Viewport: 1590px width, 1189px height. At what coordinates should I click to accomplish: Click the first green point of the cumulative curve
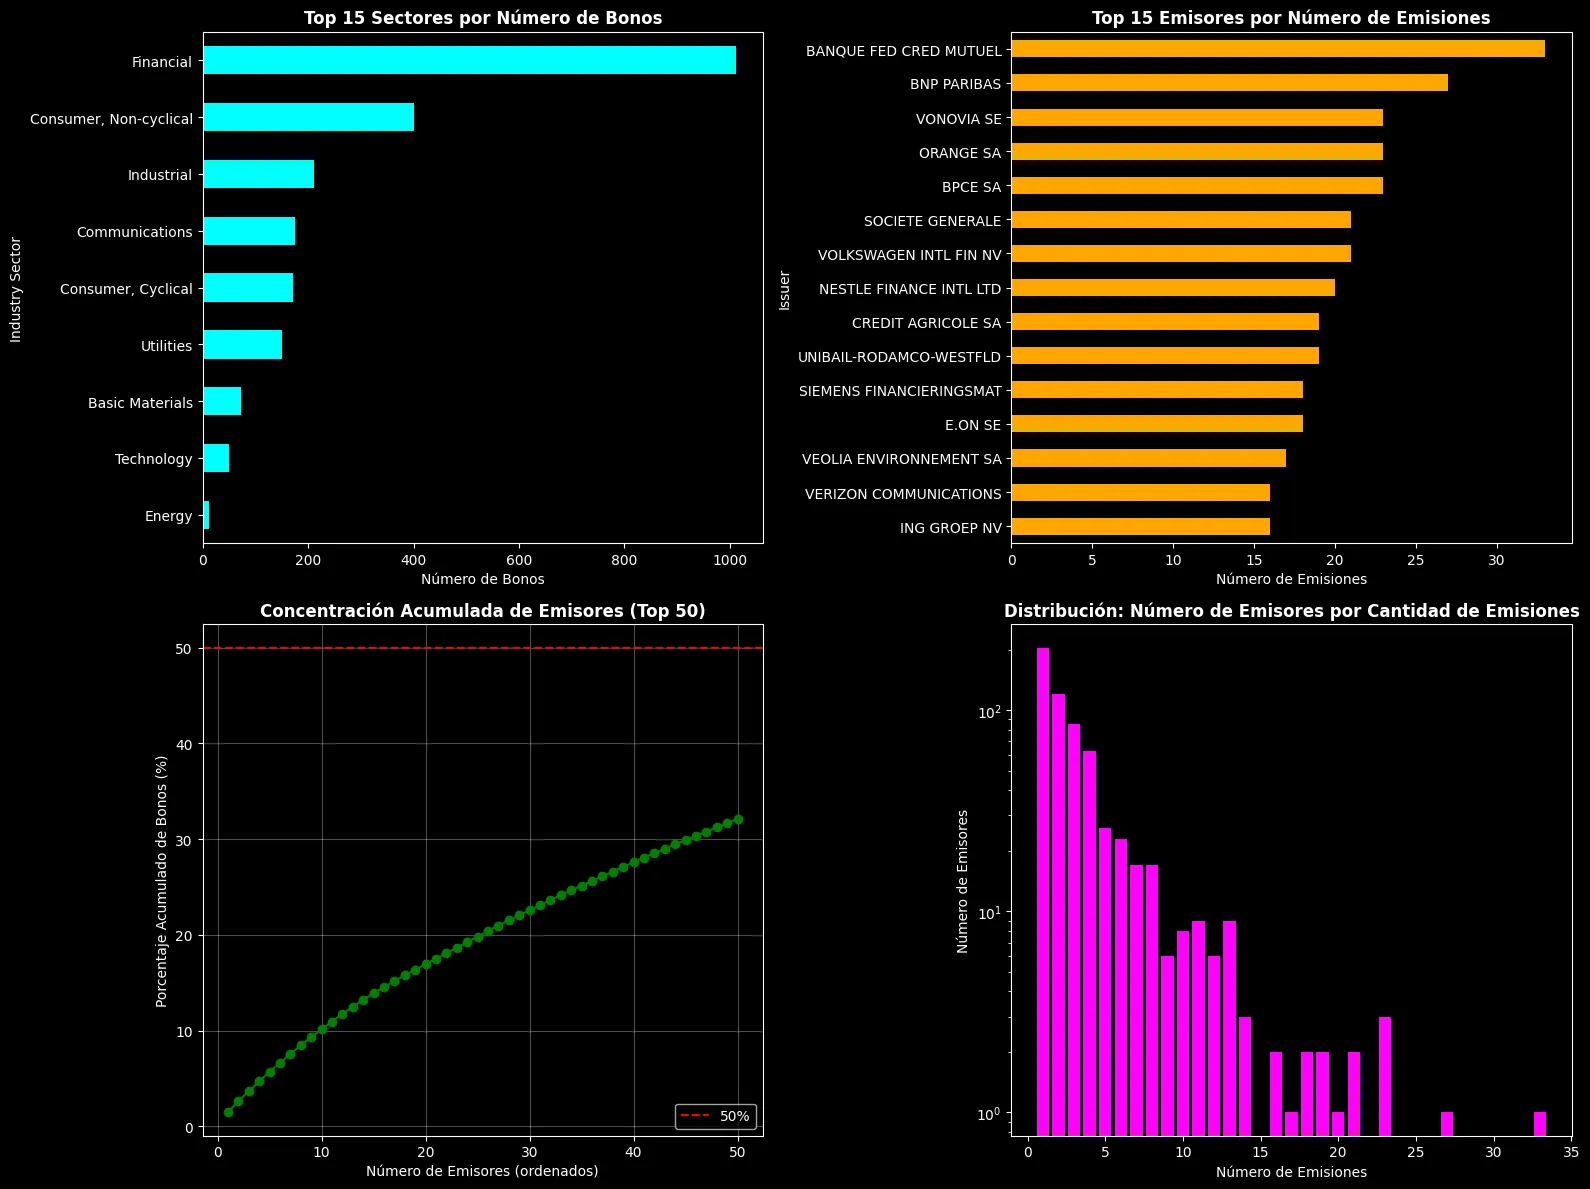click(228, 1112)
